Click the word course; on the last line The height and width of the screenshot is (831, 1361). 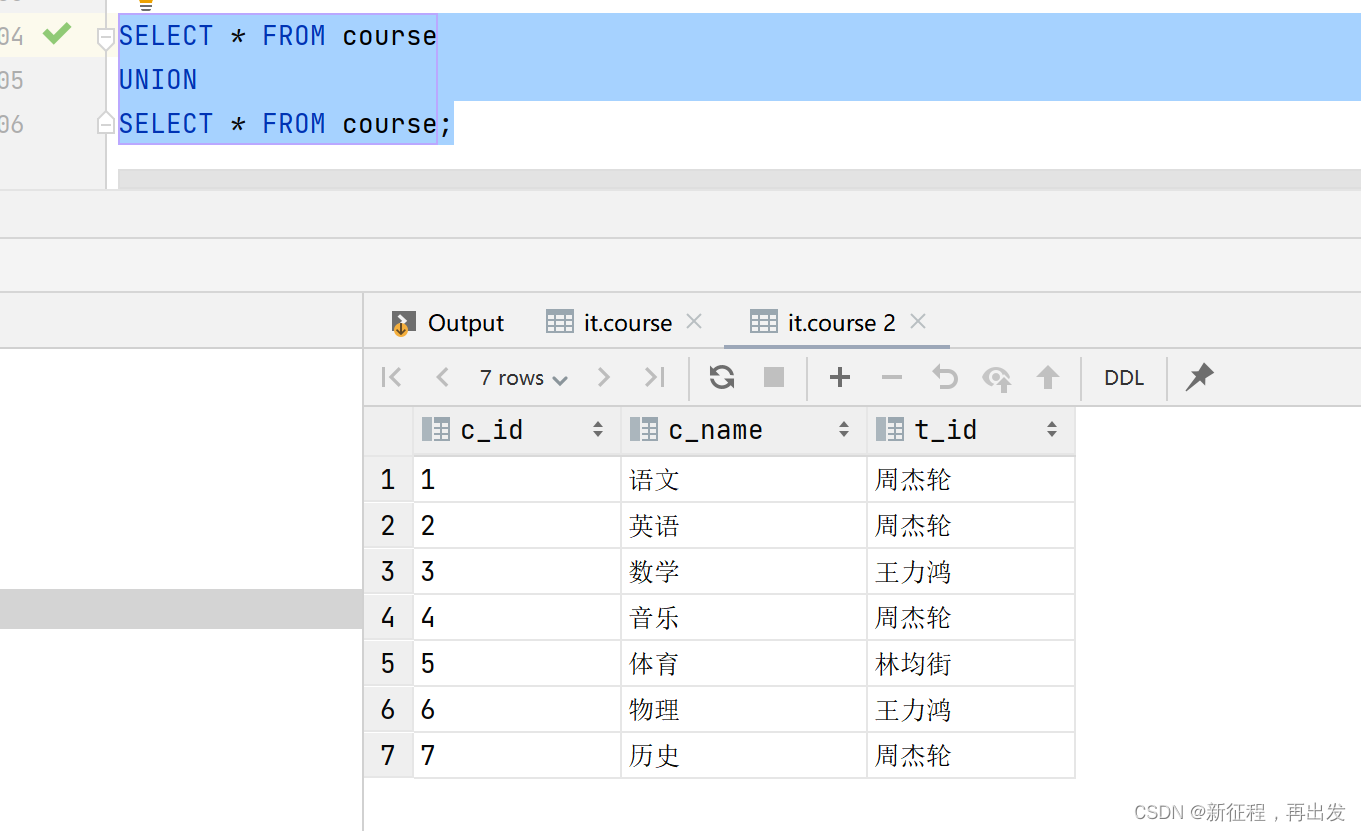pos(398,124)
